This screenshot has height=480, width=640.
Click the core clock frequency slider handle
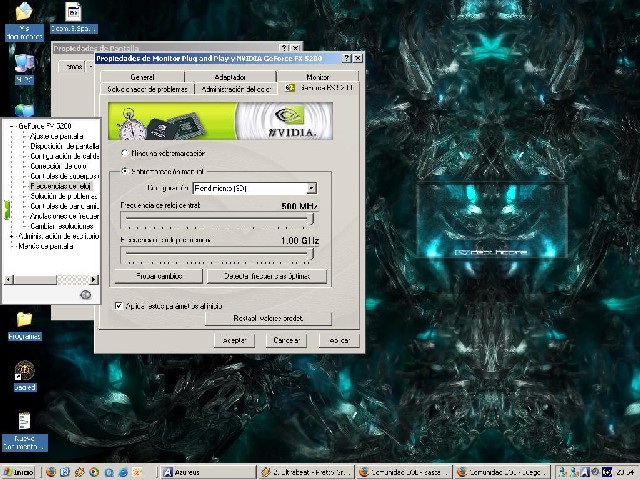(x=311, y=219)
